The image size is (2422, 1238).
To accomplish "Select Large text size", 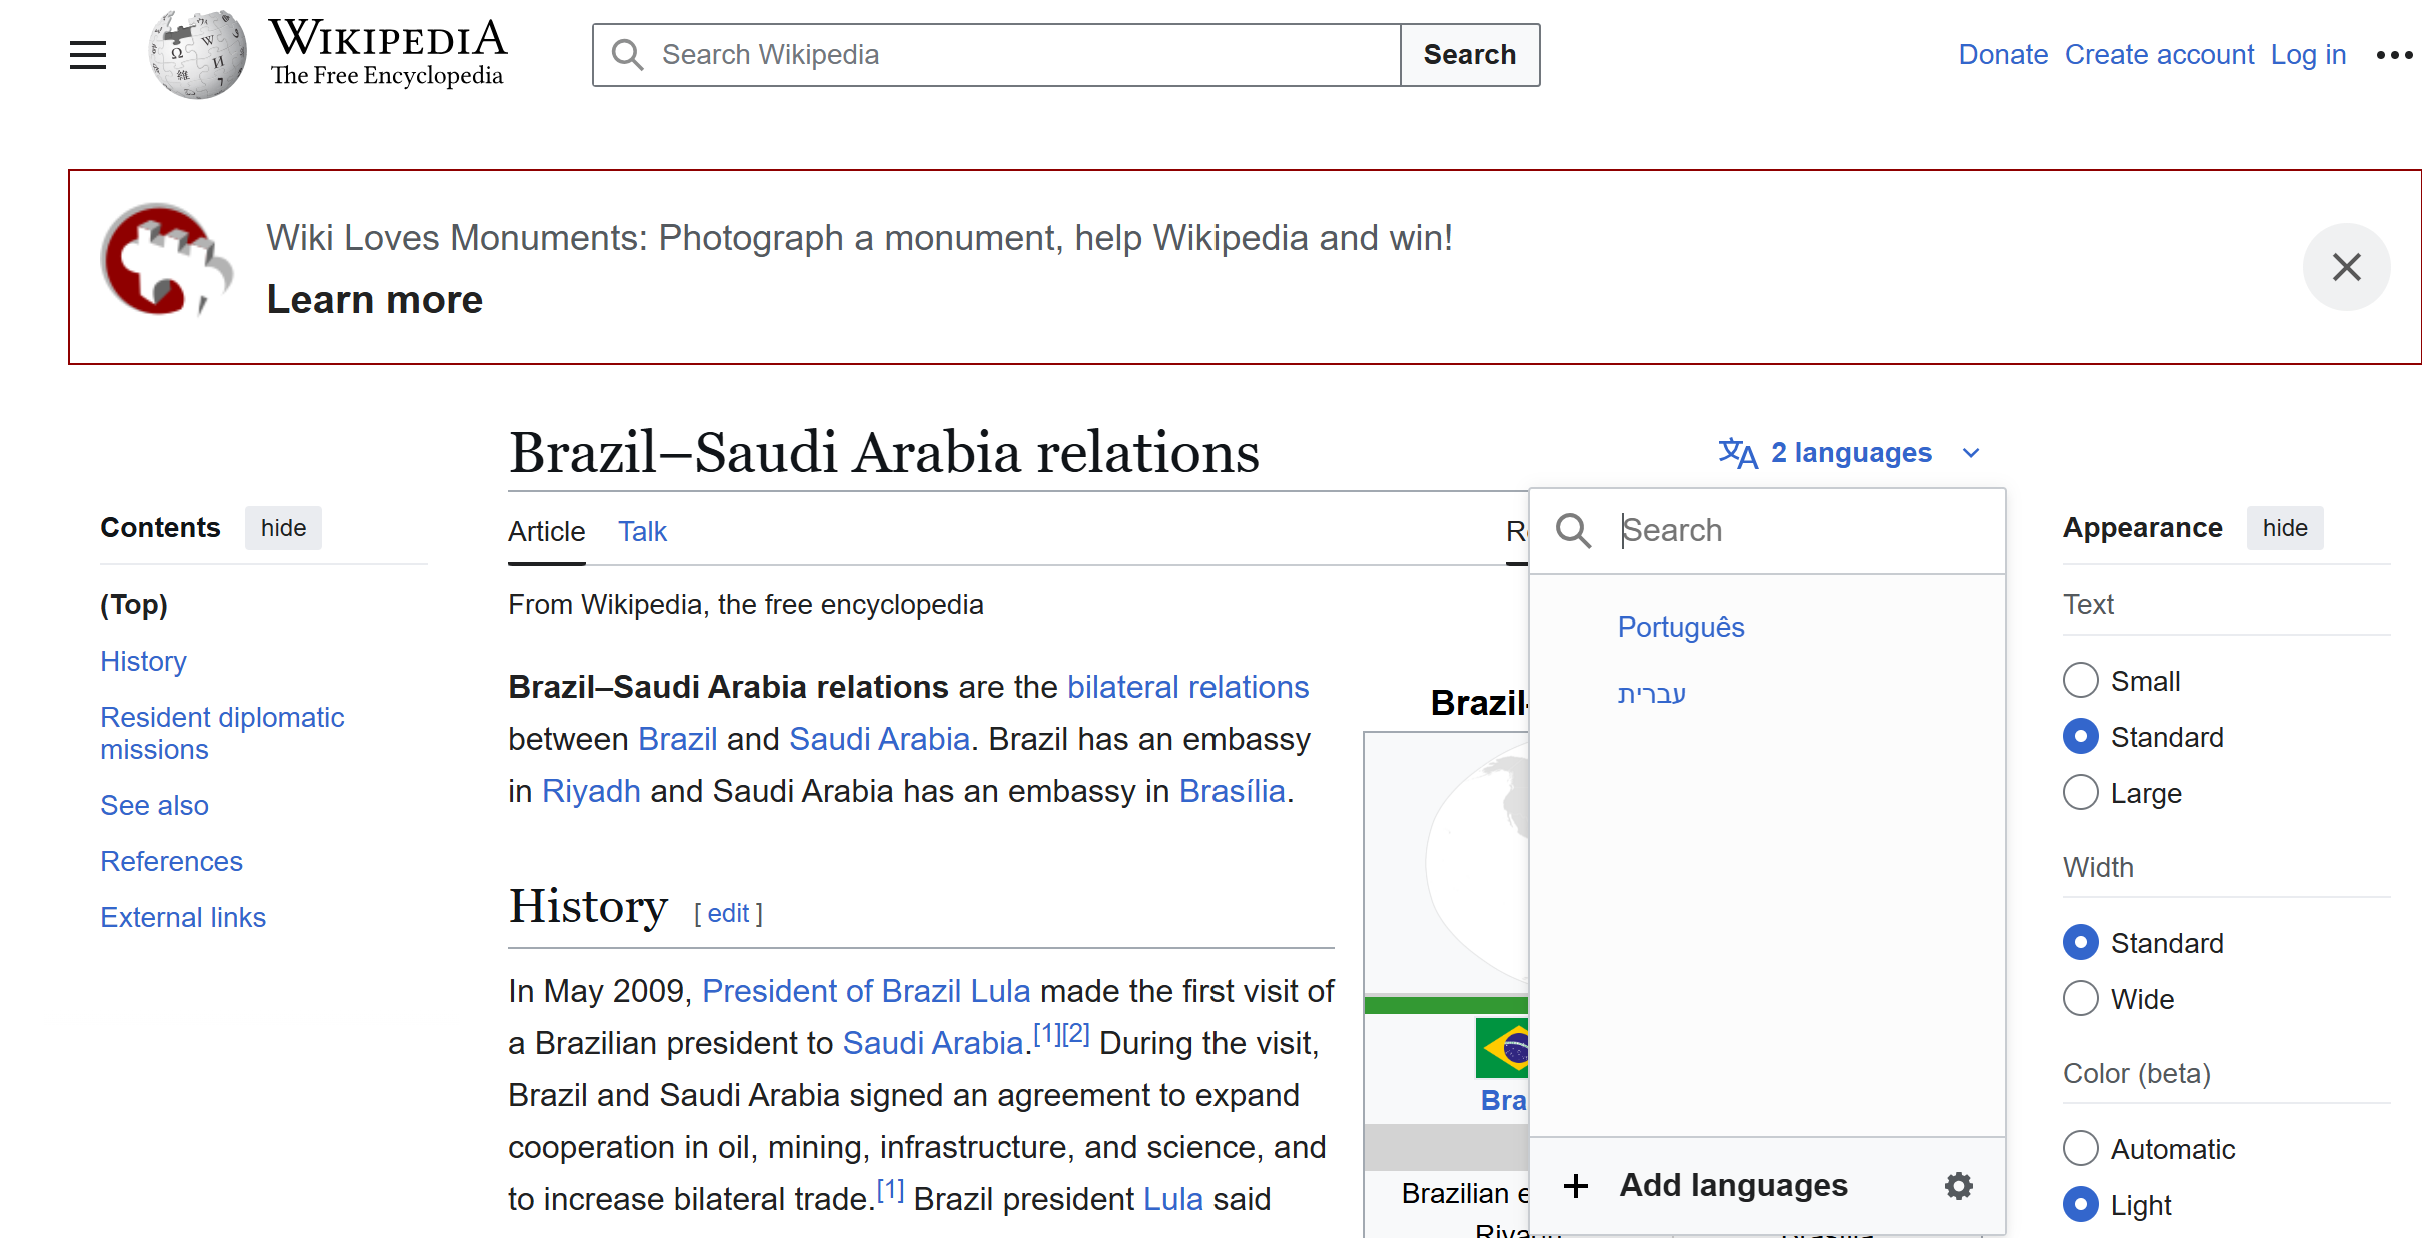I will (2081, 793).
